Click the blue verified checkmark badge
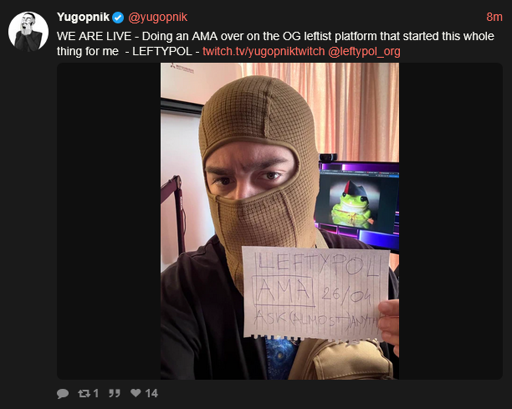Image resolution: width=512 pixels, height=409 pixels. pos(118,17)
